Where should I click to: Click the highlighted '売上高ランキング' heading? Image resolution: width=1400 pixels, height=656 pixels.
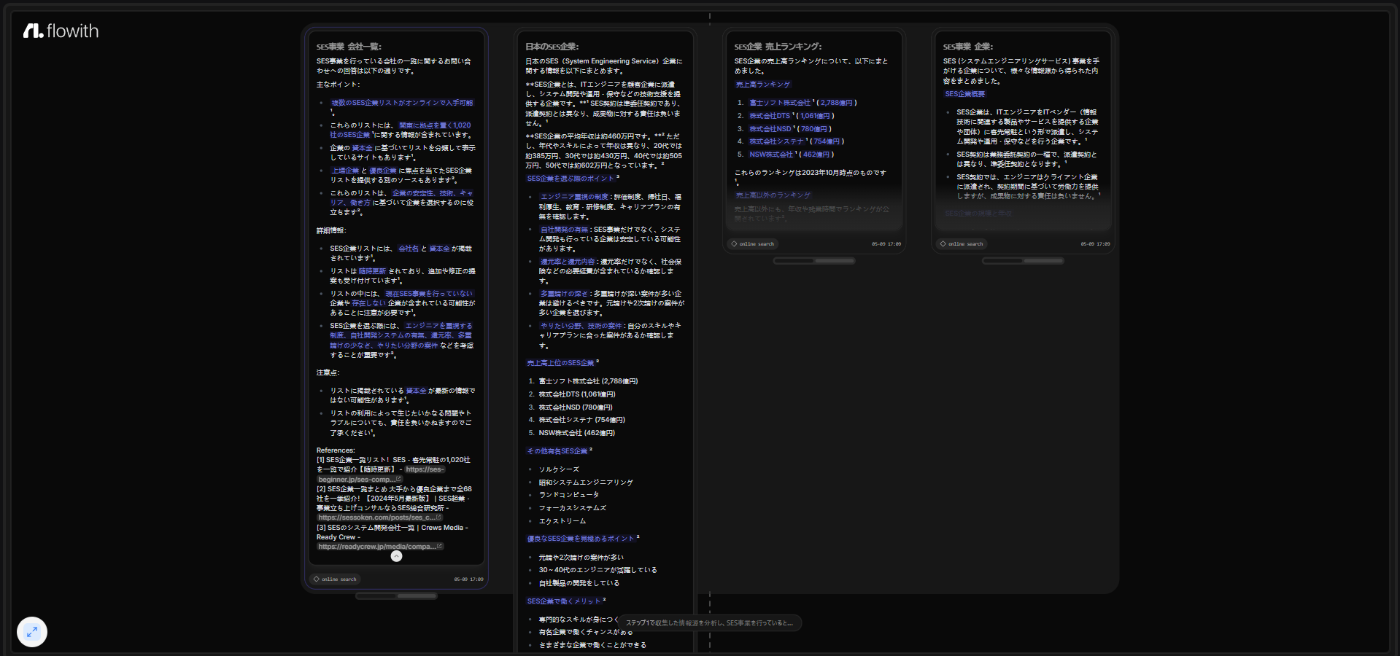click(x=763, y=85)
